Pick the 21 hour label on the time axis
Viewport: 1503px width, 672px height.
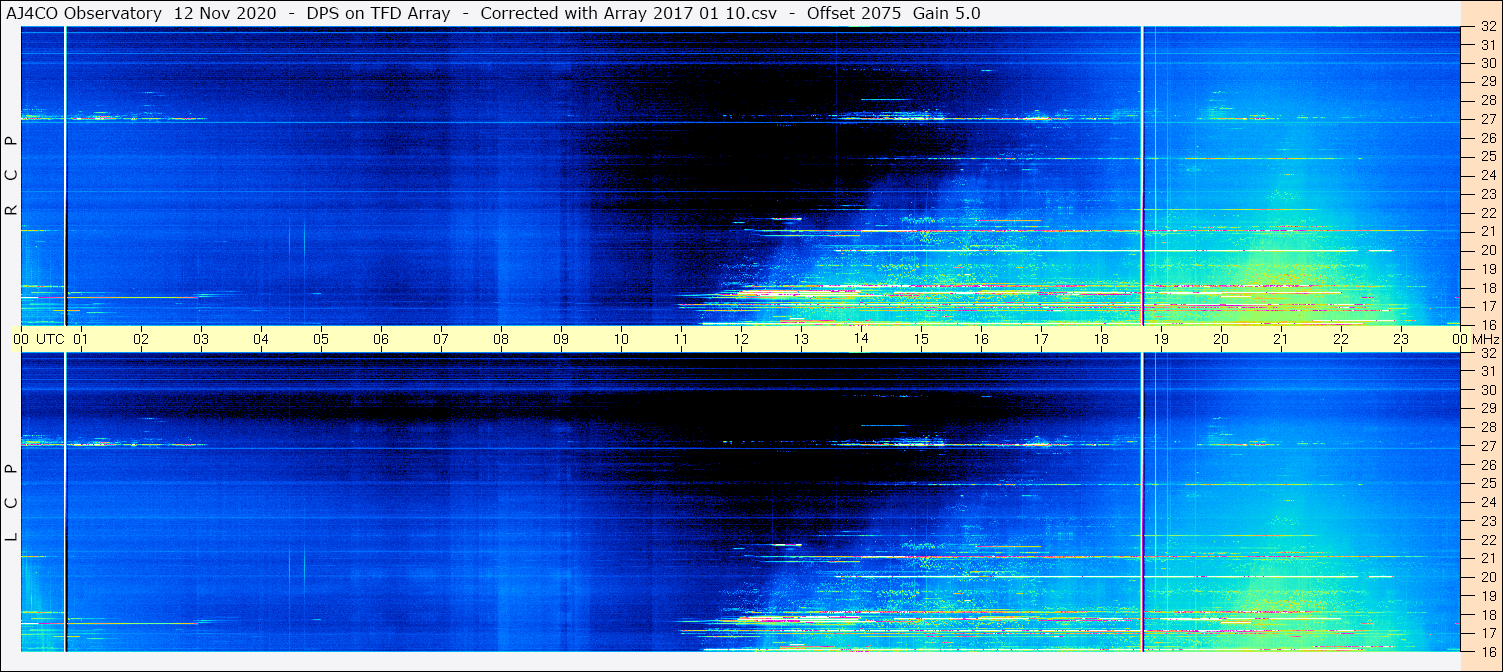(1281, 339)
